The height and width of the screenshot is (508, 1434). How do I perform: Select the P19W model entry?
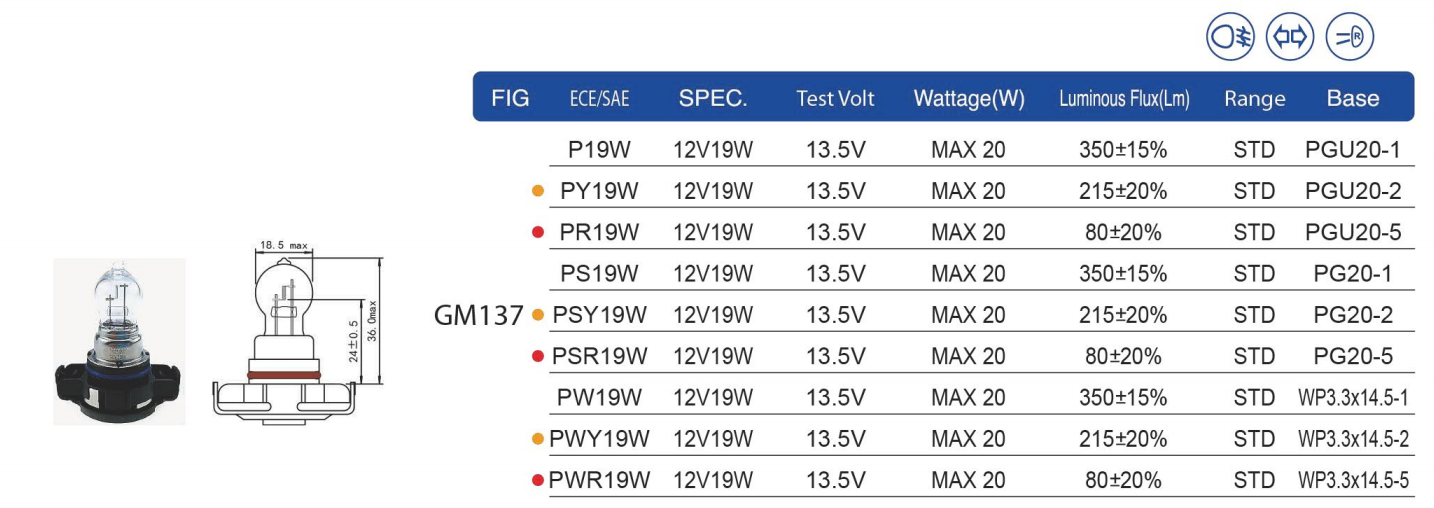tap(599, 150)
